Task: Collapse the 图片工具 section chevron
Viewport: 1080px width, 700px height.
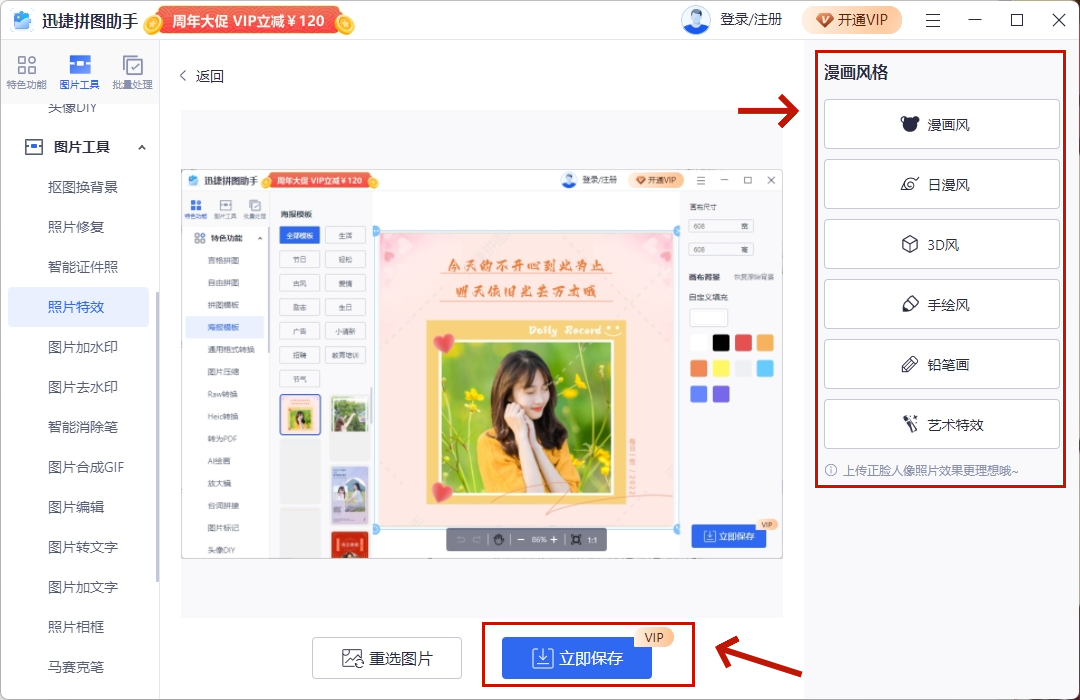Action: click(x=141, y=147)
